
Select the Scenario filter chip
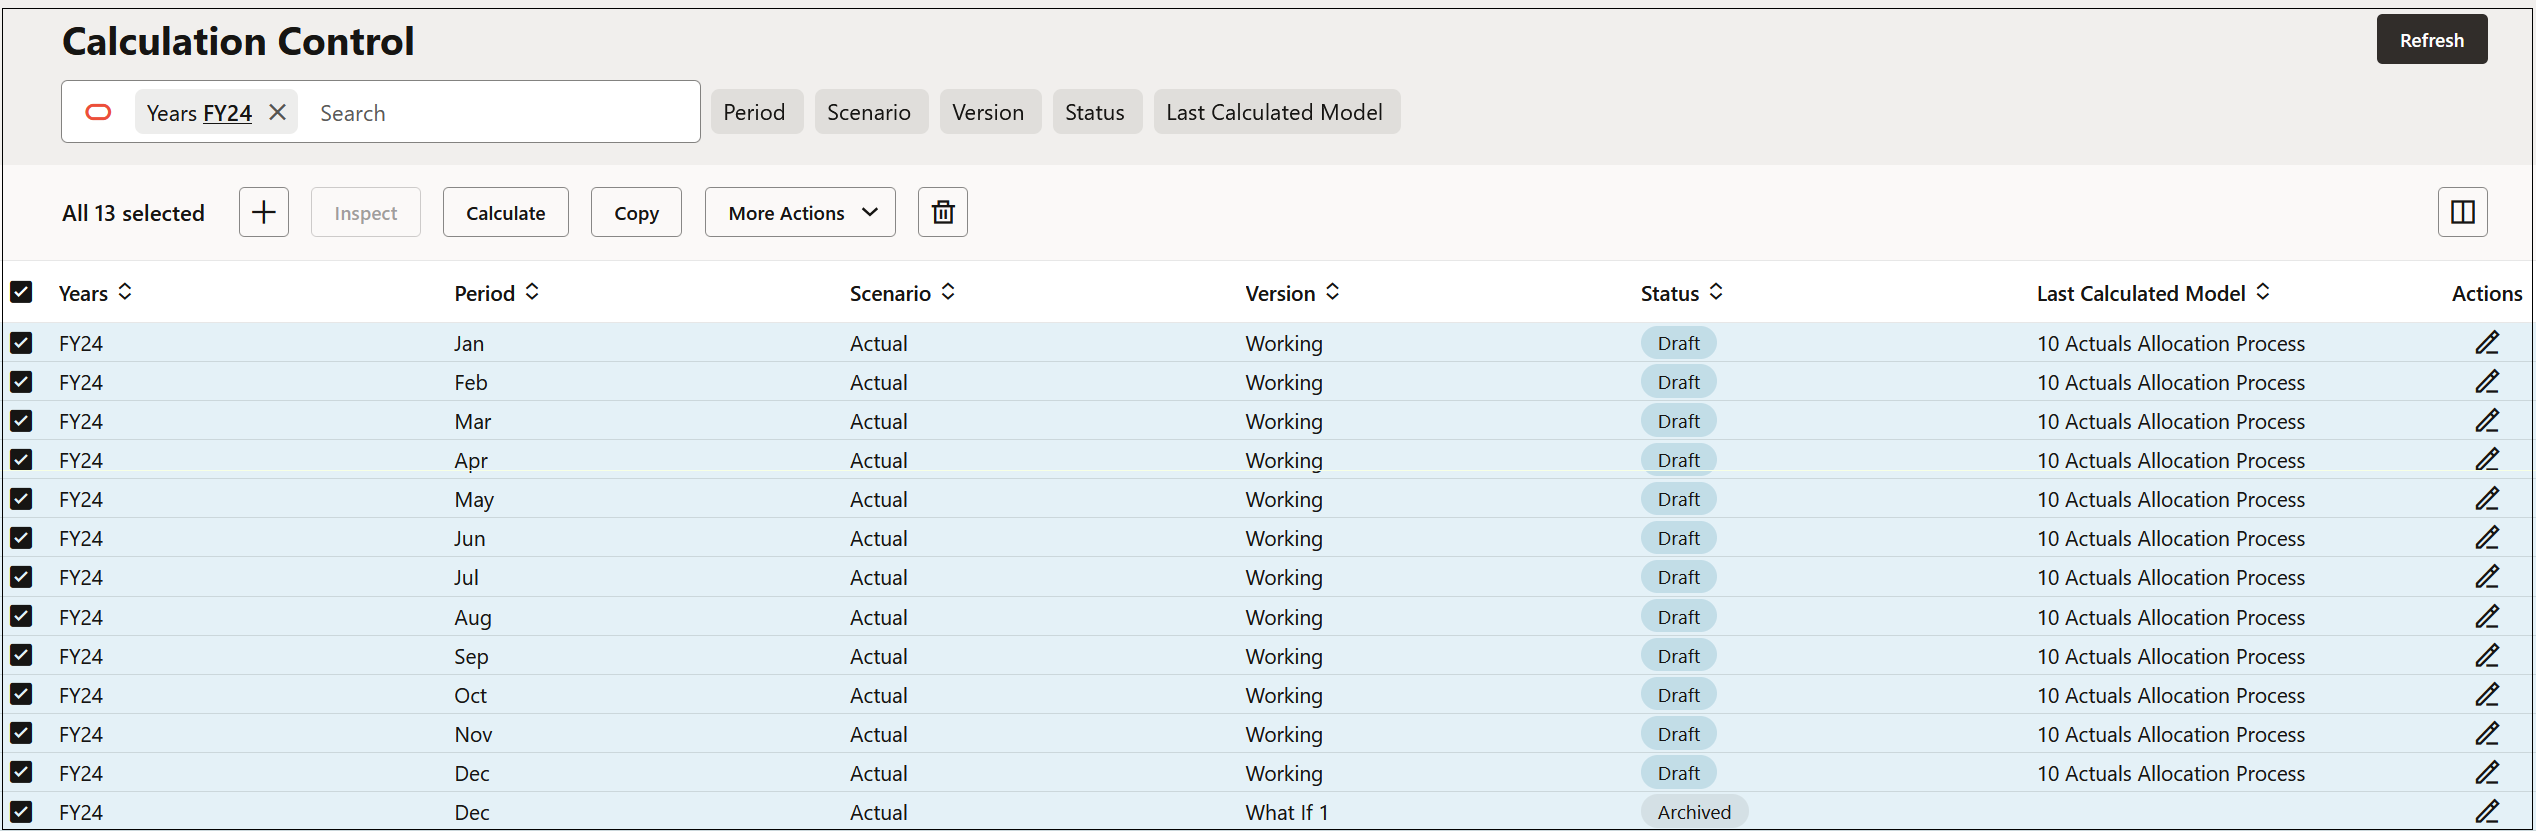[x=870, y=112]
